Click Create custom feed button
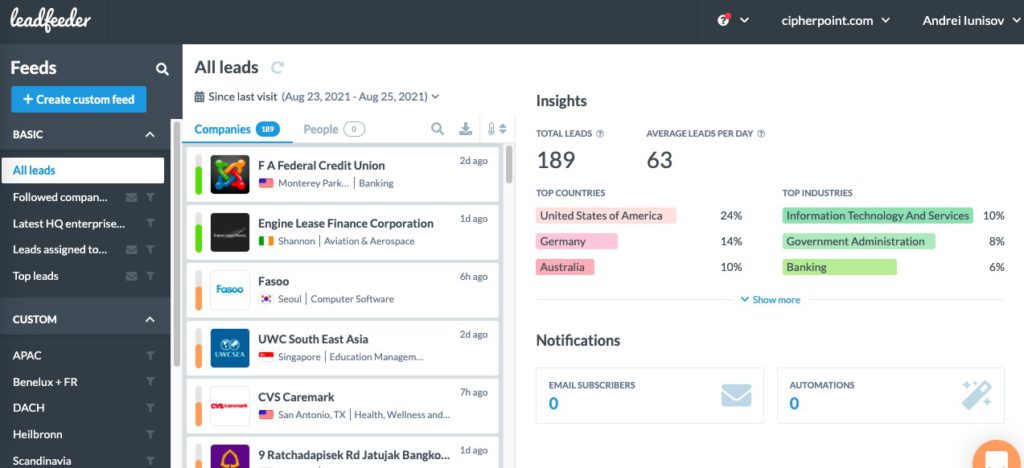The width and height of the screenshot is (1024, 468). (78, 99)
